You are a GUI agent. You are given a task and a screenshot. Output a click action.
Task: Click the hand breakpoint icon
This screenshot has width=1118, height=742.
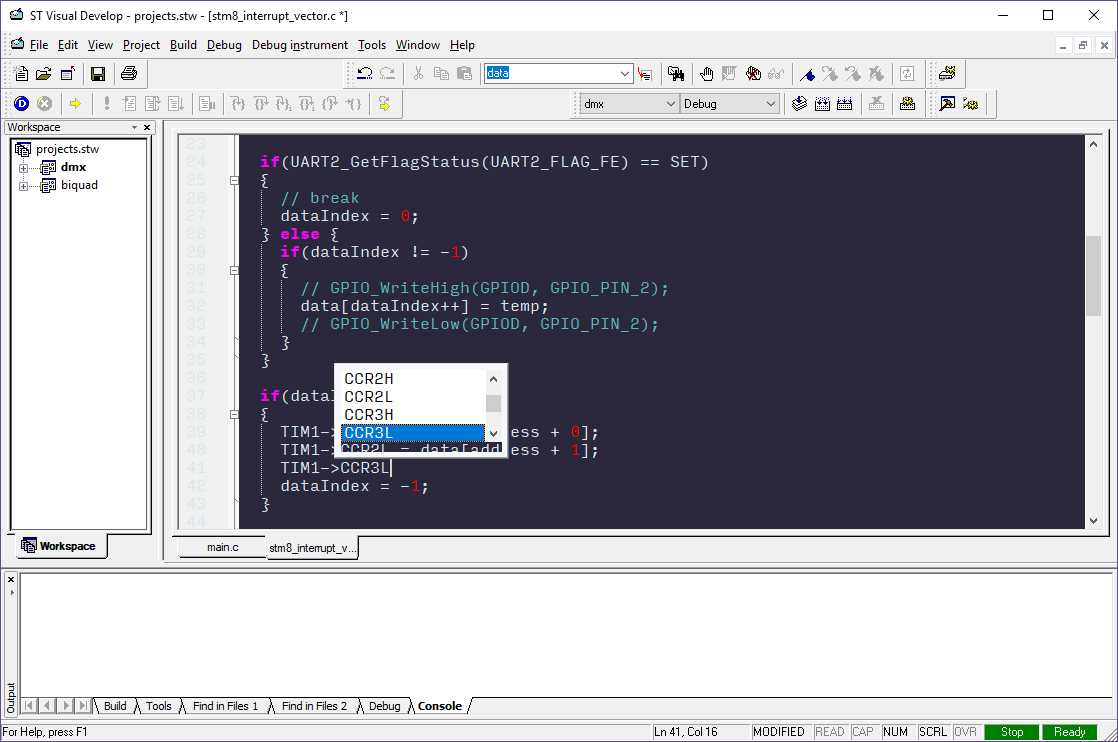click(707, 74)
